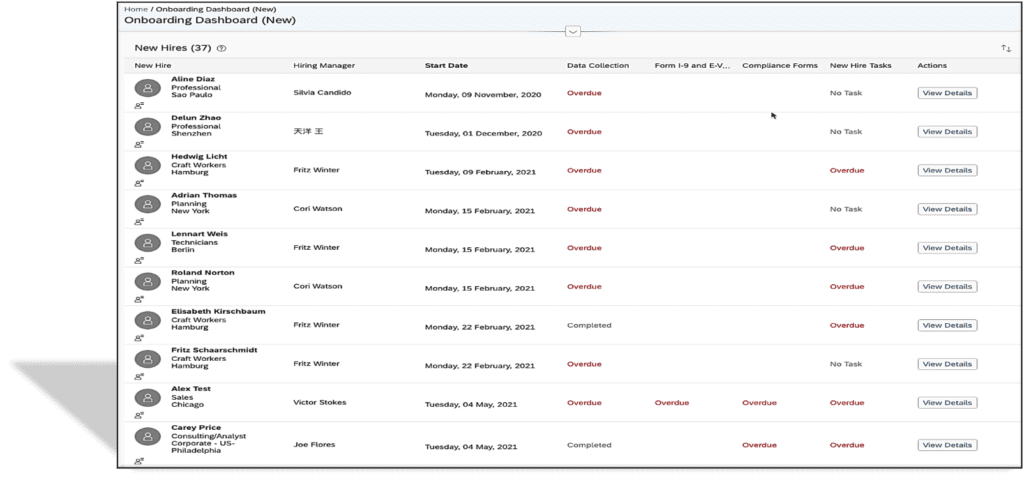Click No Task status for Fritz Schaarschmidt

(846, 364)
